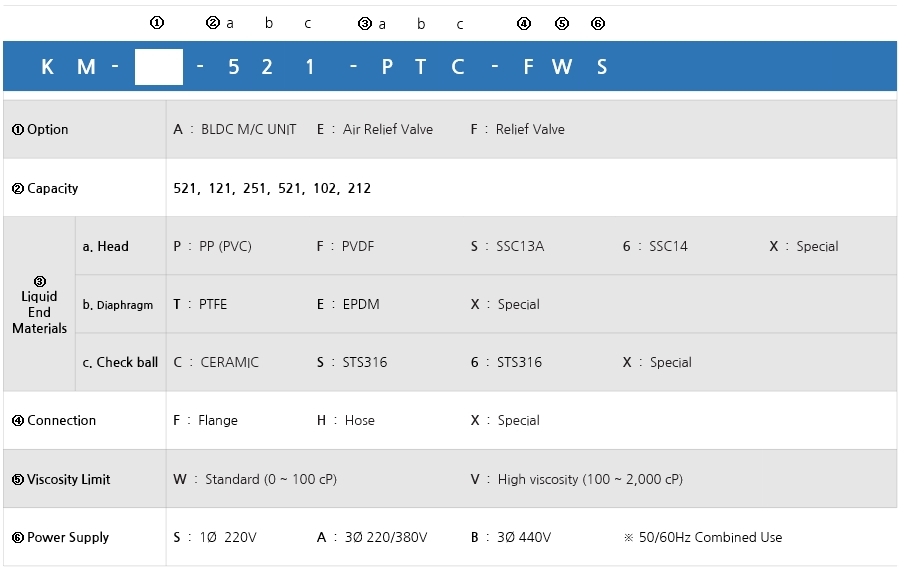
Task: Select 'S : 1Ø 220V' power supply
Action: point(215,537)
